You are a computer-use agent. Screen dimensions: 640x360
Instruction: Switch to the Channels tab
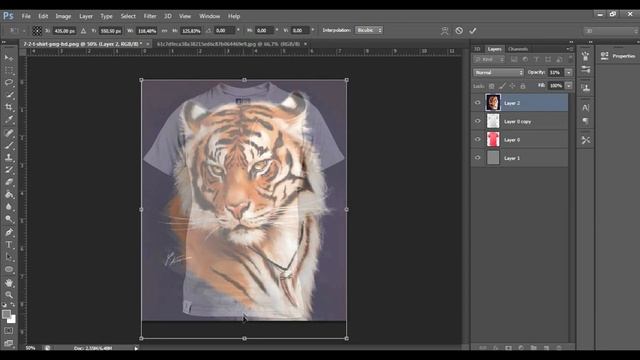[518, 49]
